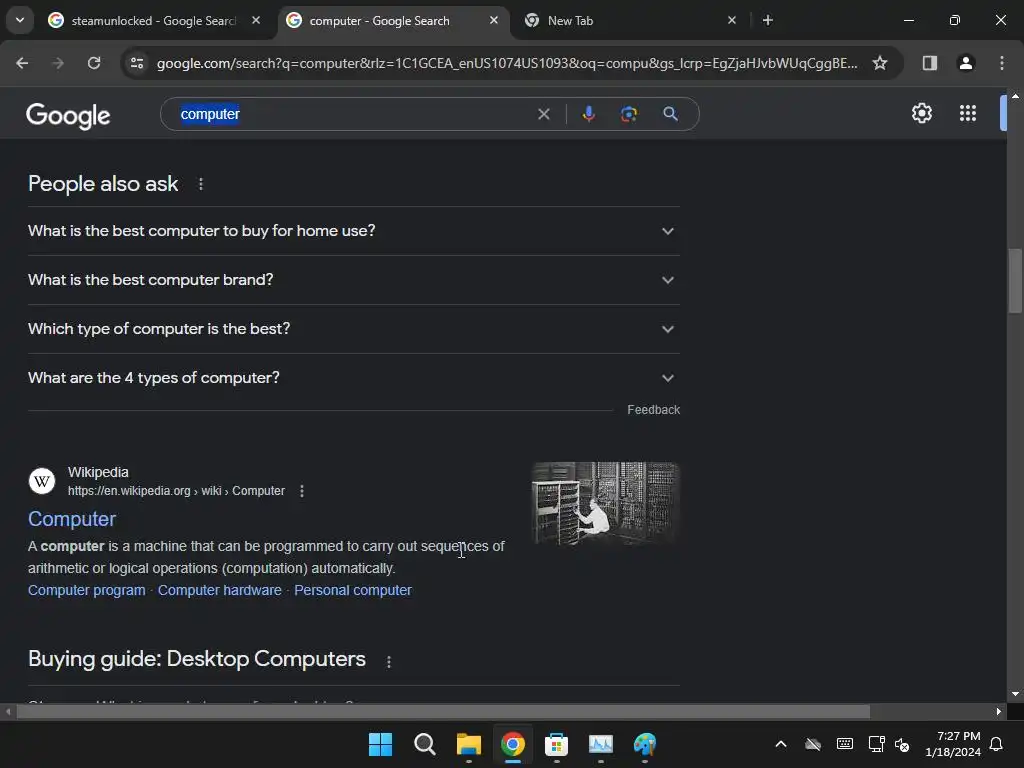Open the Wikipedia computer thumbnail image

606,504
